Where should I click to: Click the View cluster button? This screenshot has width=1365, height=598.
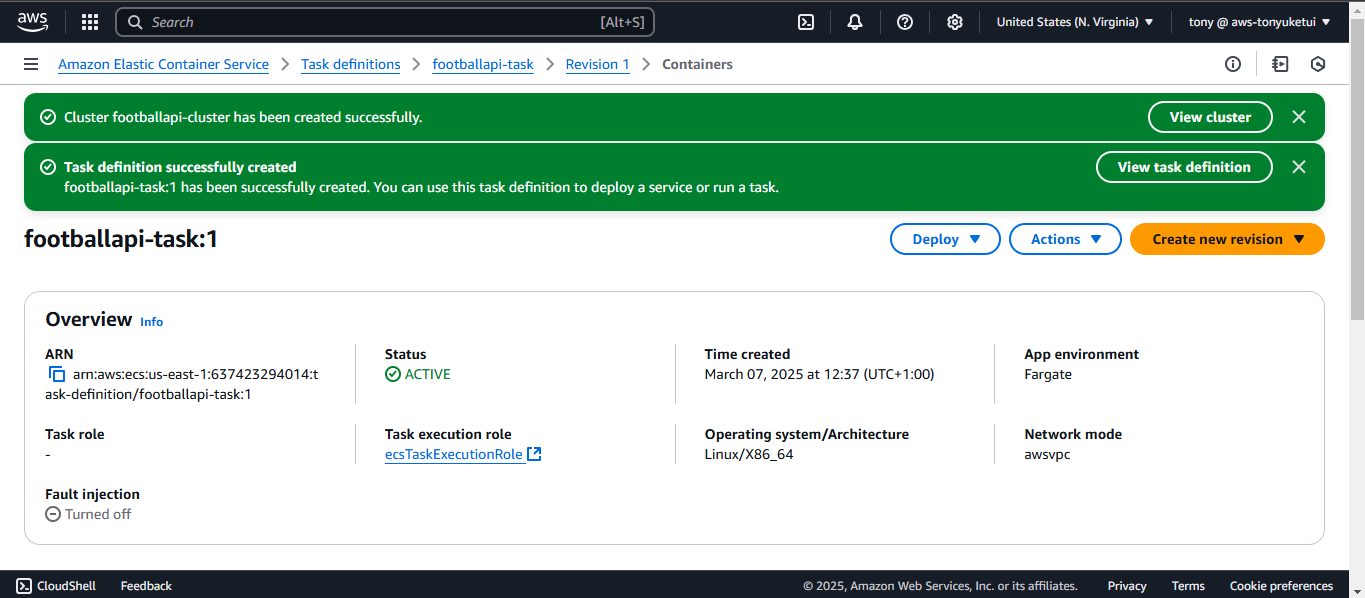point(1210,117)
